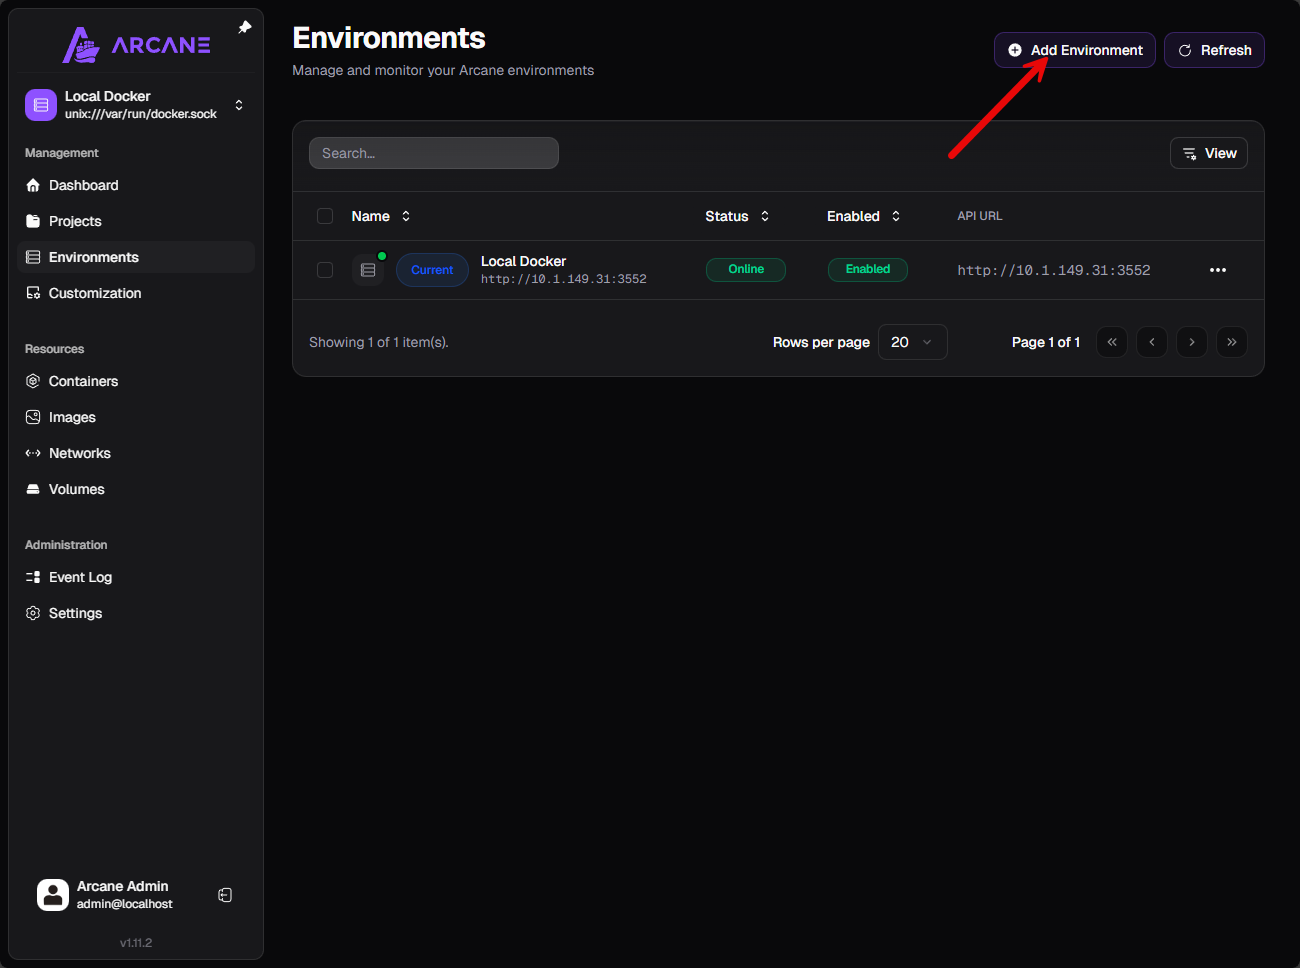Click the Current badge on Local Docker

coord(432,270)
